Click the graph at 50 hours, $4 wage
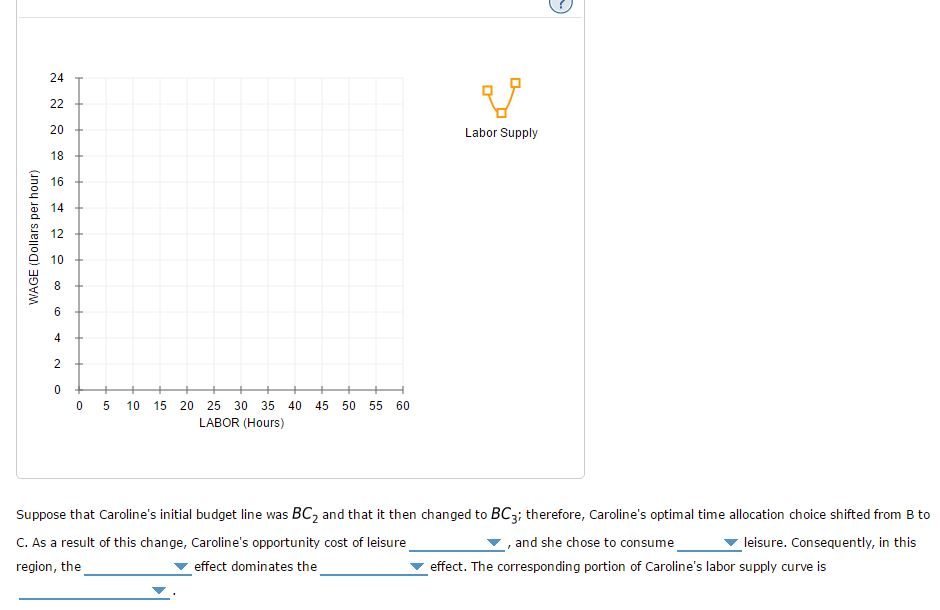 click(349, 337)
